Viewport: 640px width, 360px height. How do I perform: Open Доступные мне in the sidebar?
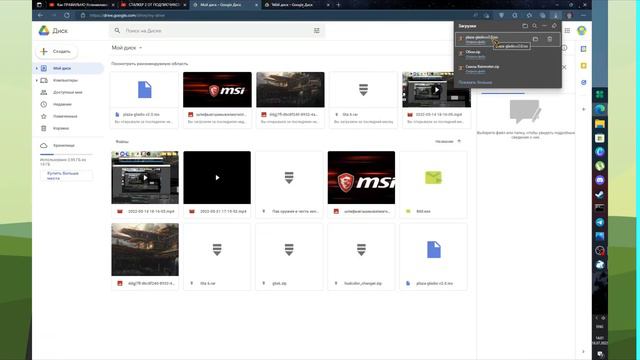[68, 92]
